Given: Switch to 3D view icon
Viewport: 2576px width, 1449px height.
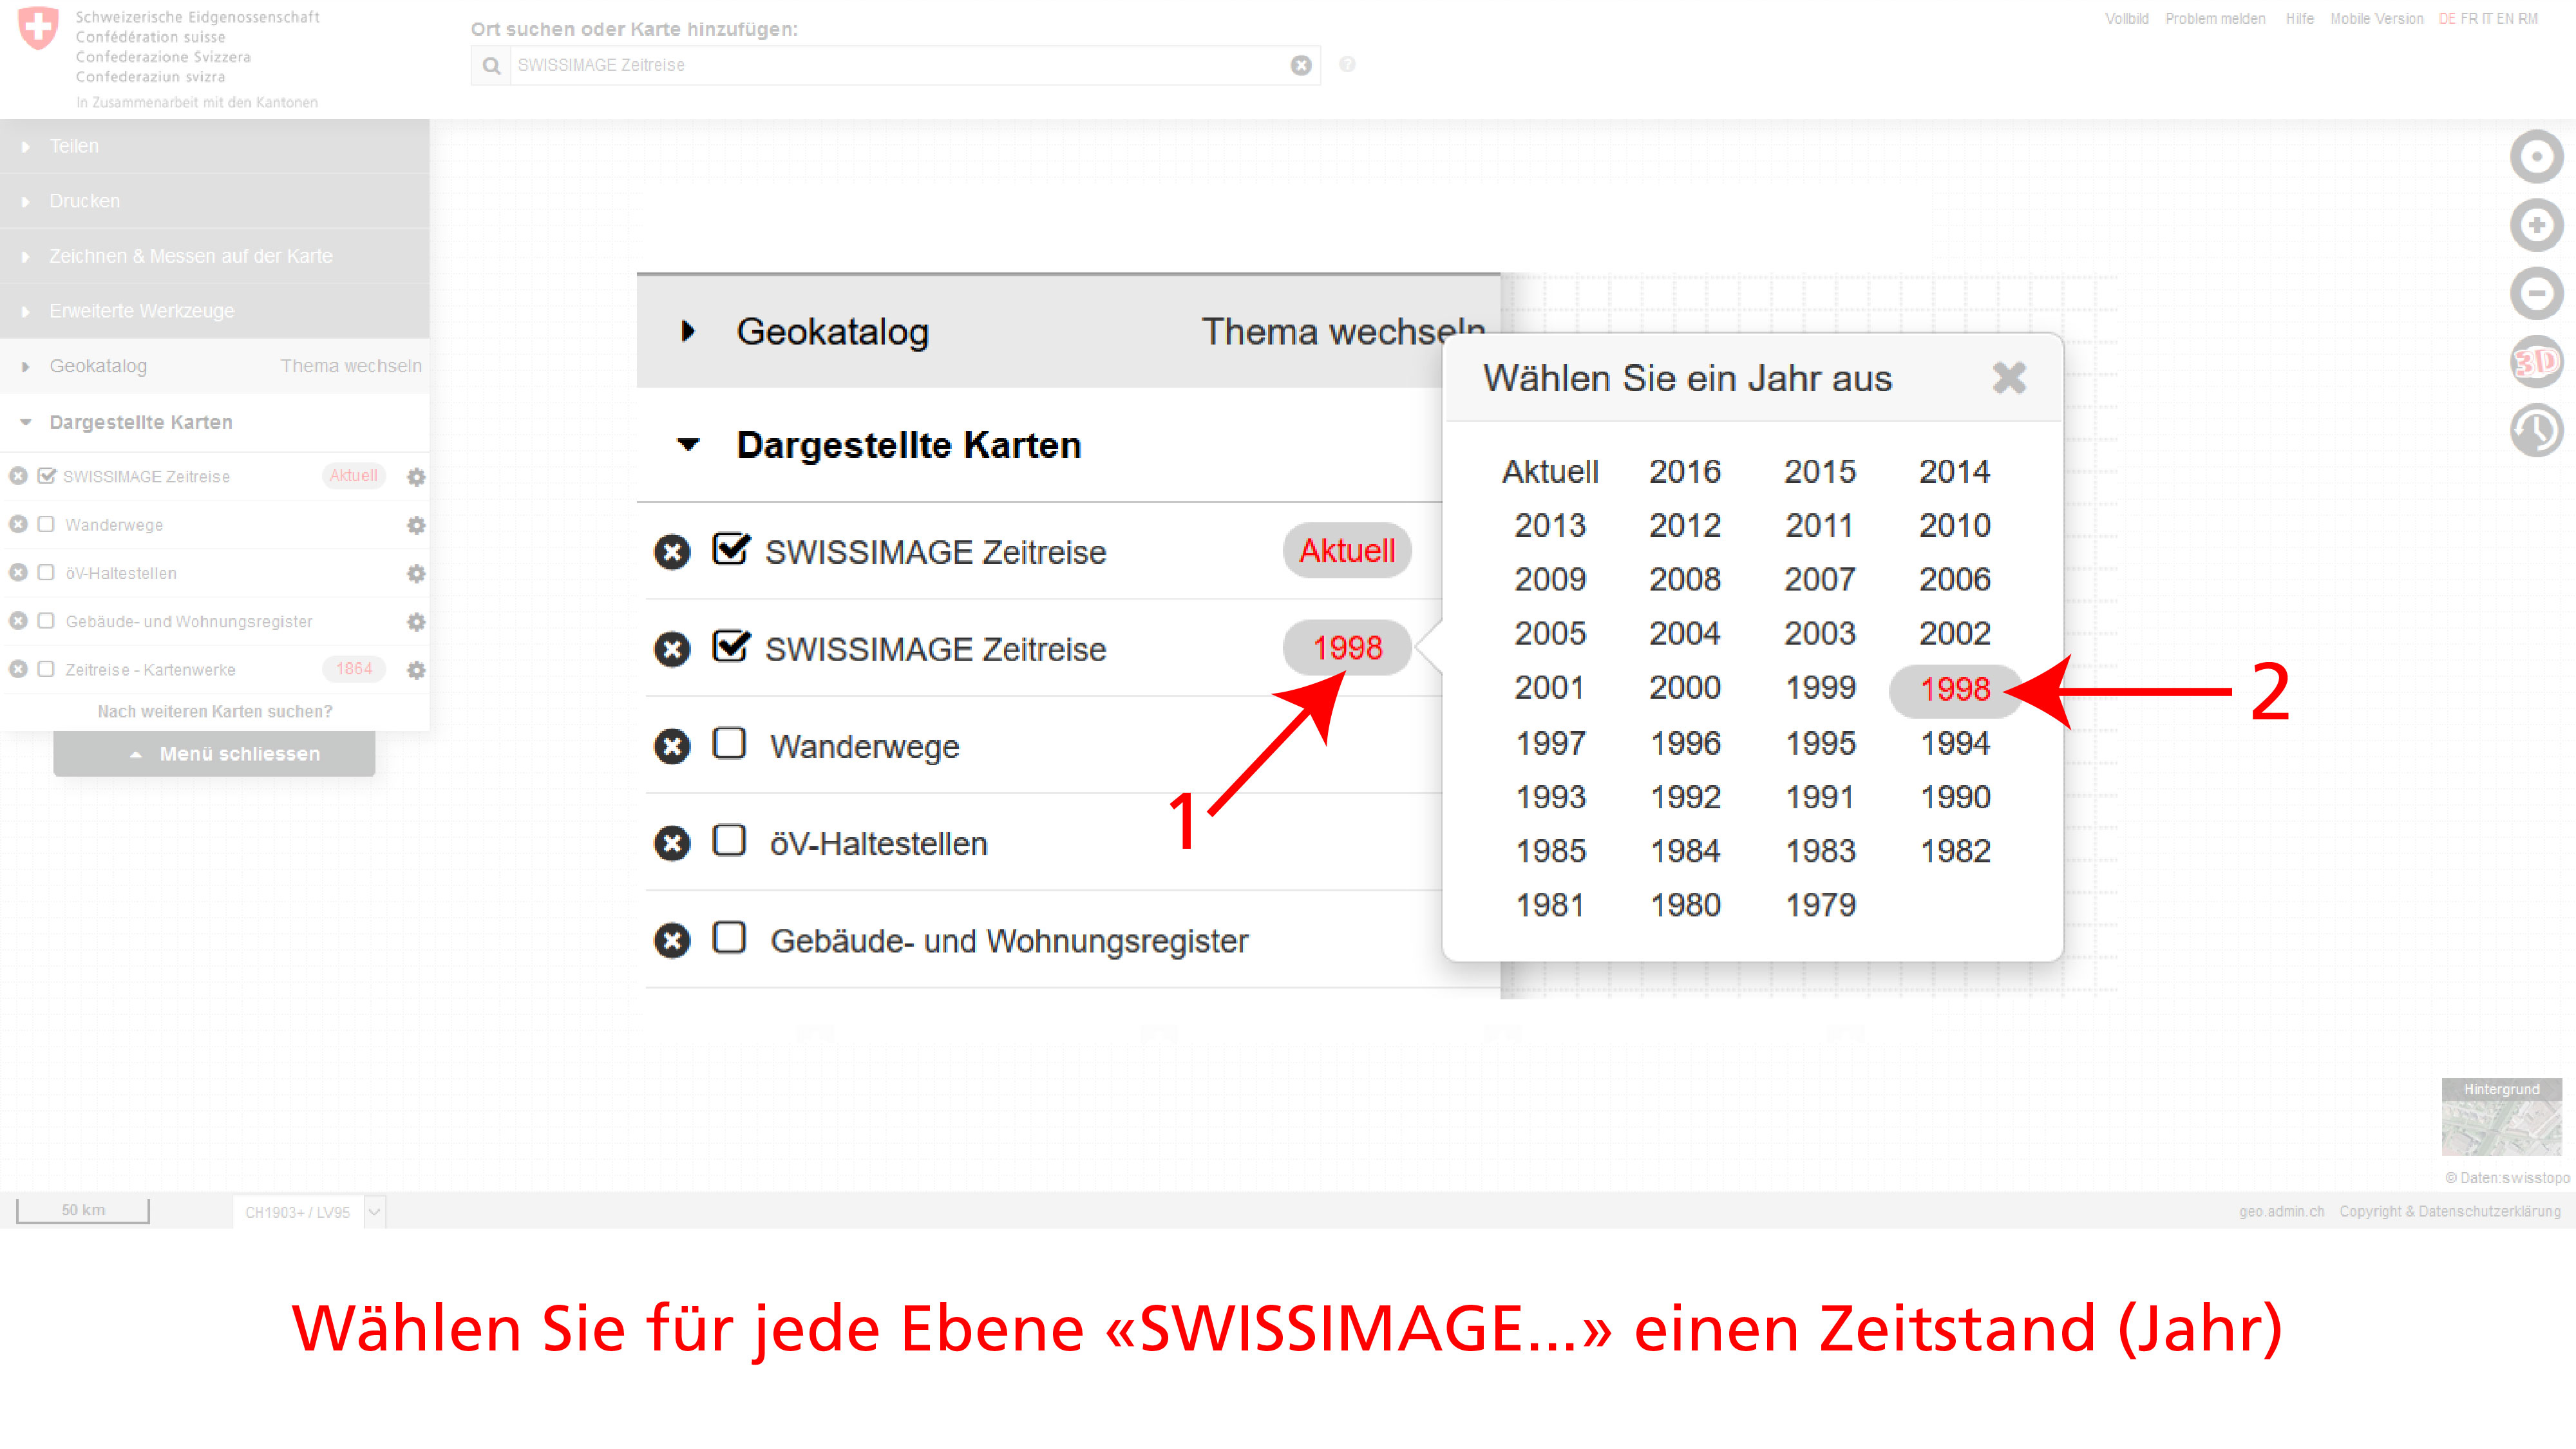Looking at the screenshot, I should click(2536, 362).
